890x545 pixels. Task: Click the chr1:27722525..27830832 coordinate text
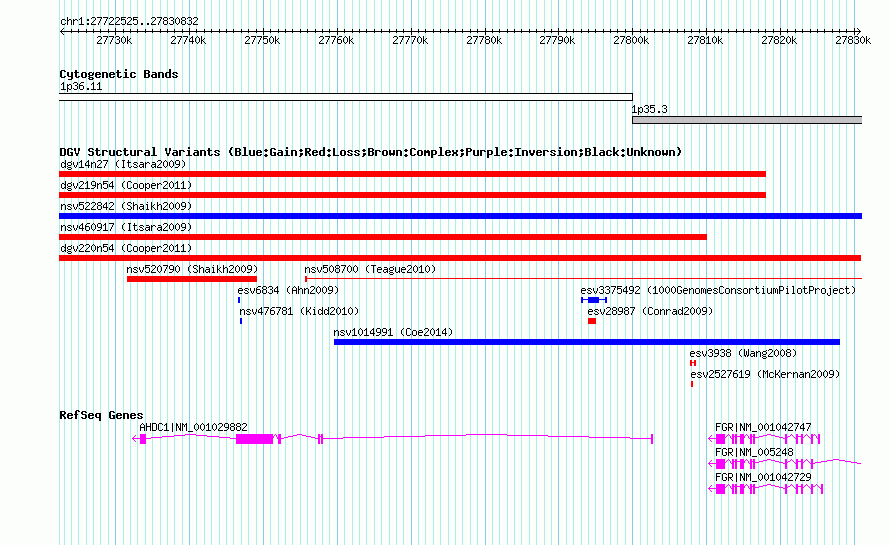[x=129, y=21]
